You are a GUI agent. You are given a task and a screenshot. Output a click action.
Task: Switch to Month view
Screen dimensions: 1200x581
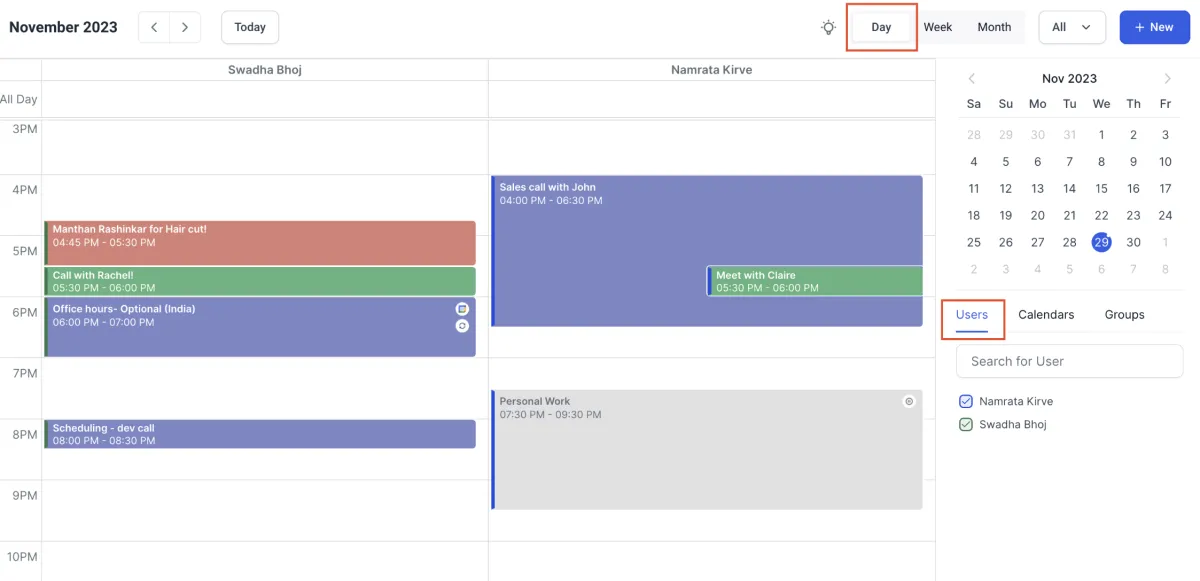coord(994,27)
